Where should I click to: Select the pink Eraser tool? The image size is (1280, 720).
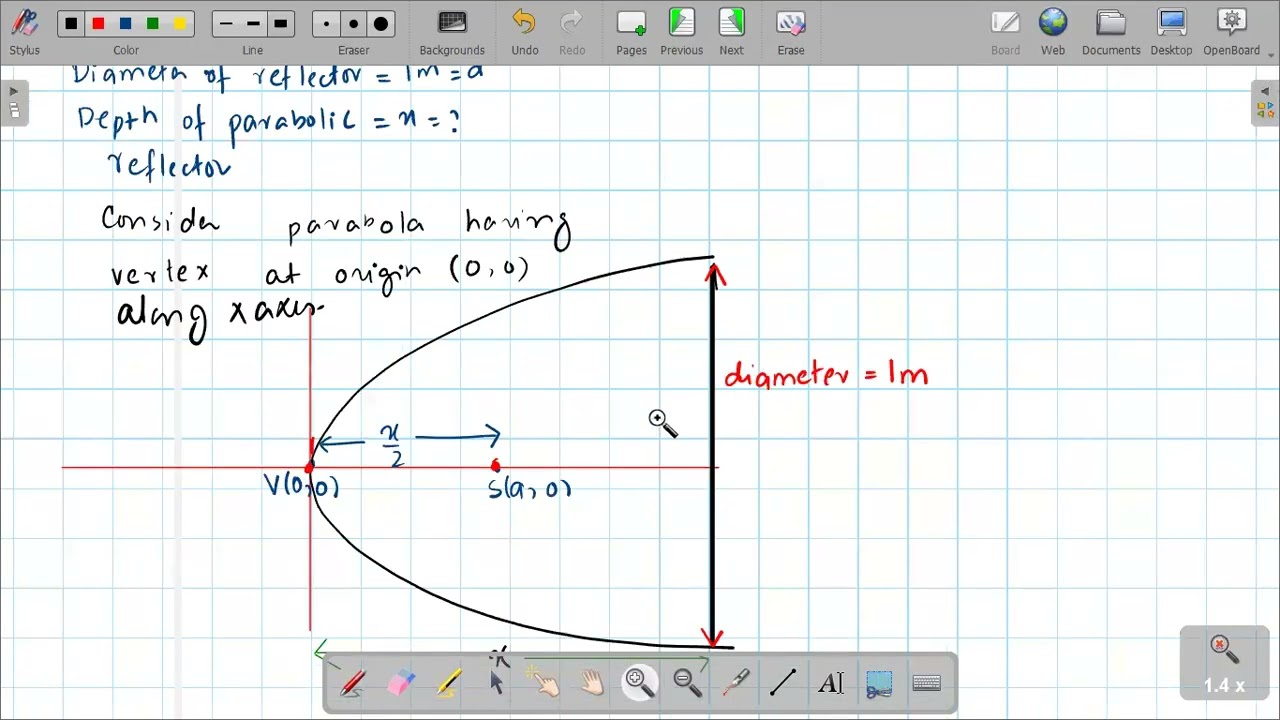click(x=400, y=683)
